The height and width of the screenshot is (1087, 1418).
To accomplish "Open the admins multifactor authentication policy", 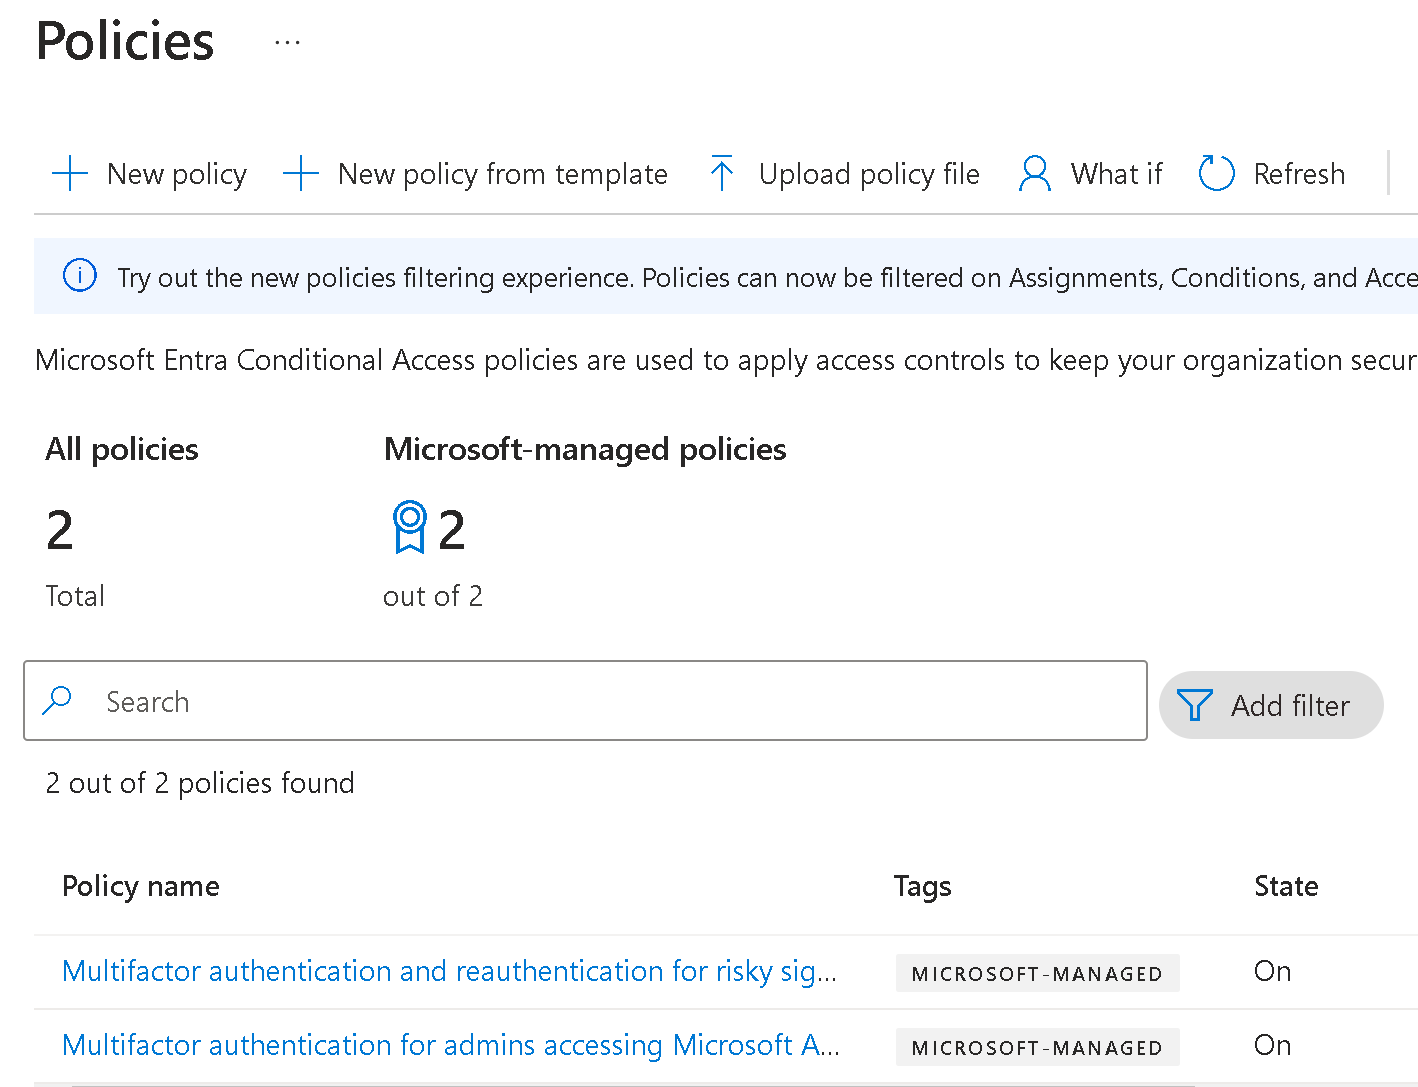I will pos(450,1045).
